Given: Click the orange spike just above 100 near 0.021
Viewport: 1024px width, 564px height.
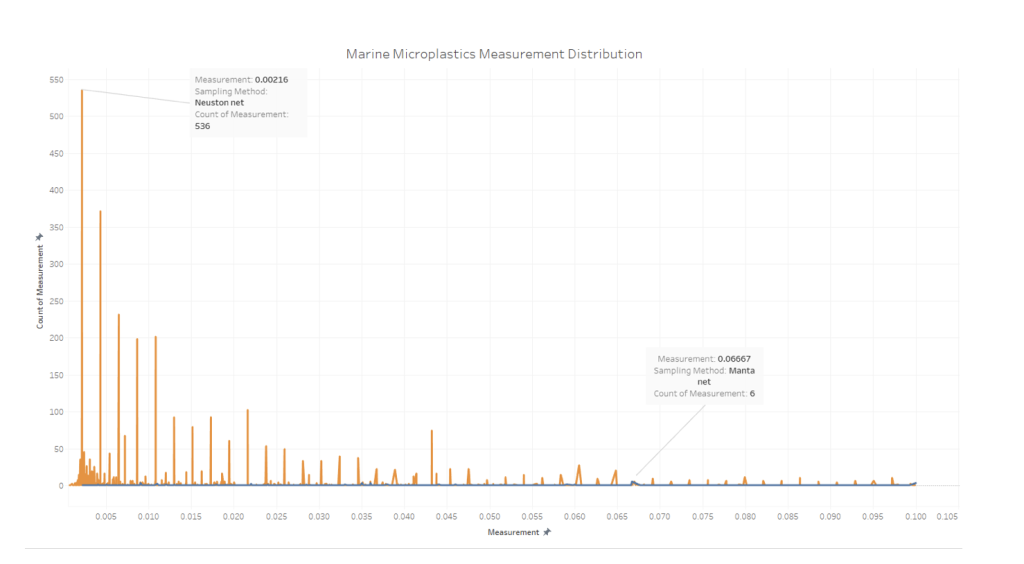Looking at the screenshot, I should (247, 412).
